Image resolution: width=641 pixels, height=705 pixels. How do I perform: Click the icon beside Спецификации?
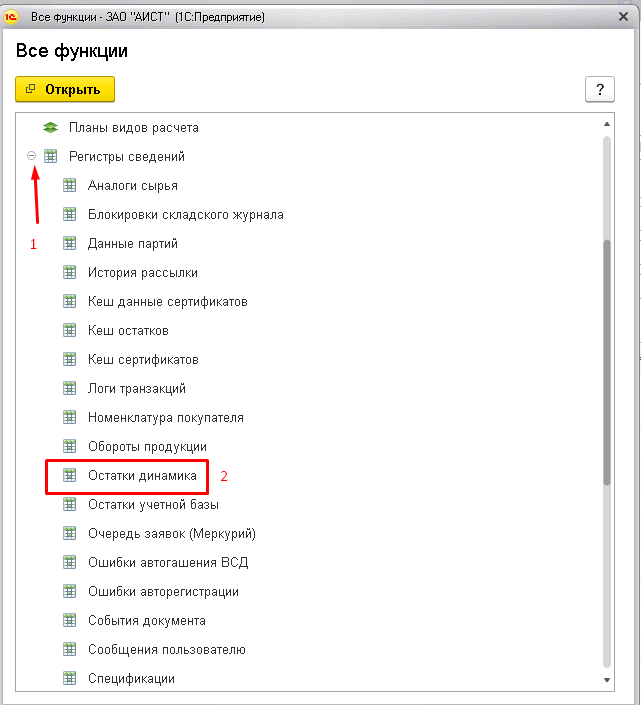[69, 678]
